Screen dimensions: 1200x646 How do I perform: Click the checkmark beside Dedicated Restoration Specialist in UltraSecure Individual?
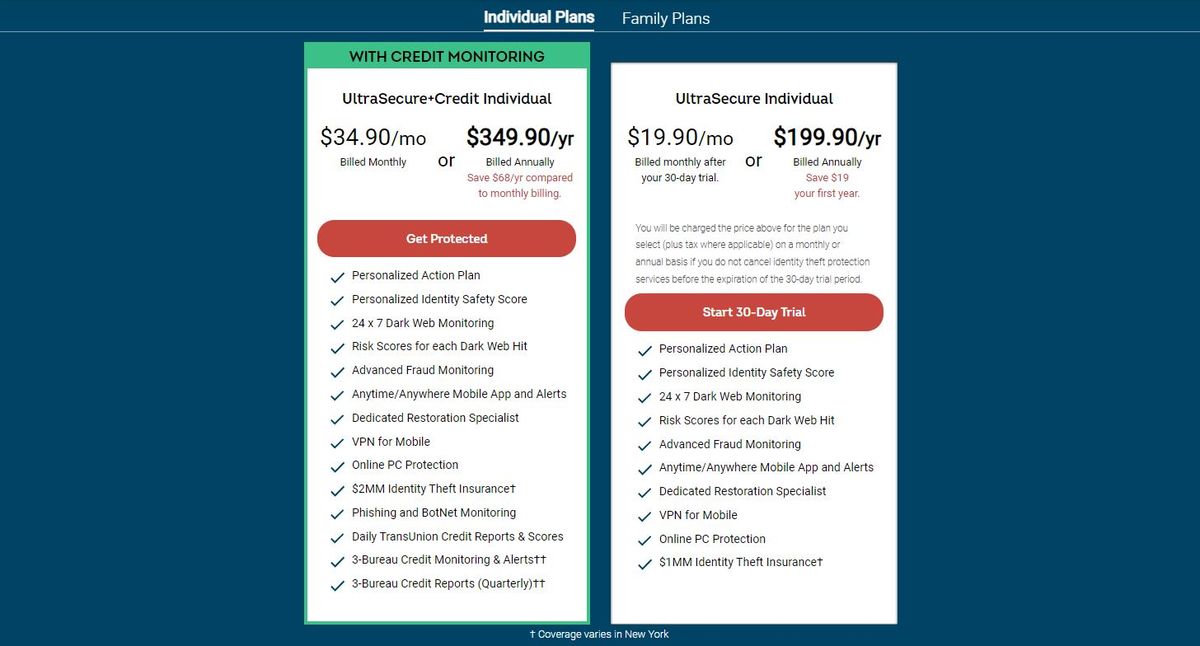tap(644, 493)
